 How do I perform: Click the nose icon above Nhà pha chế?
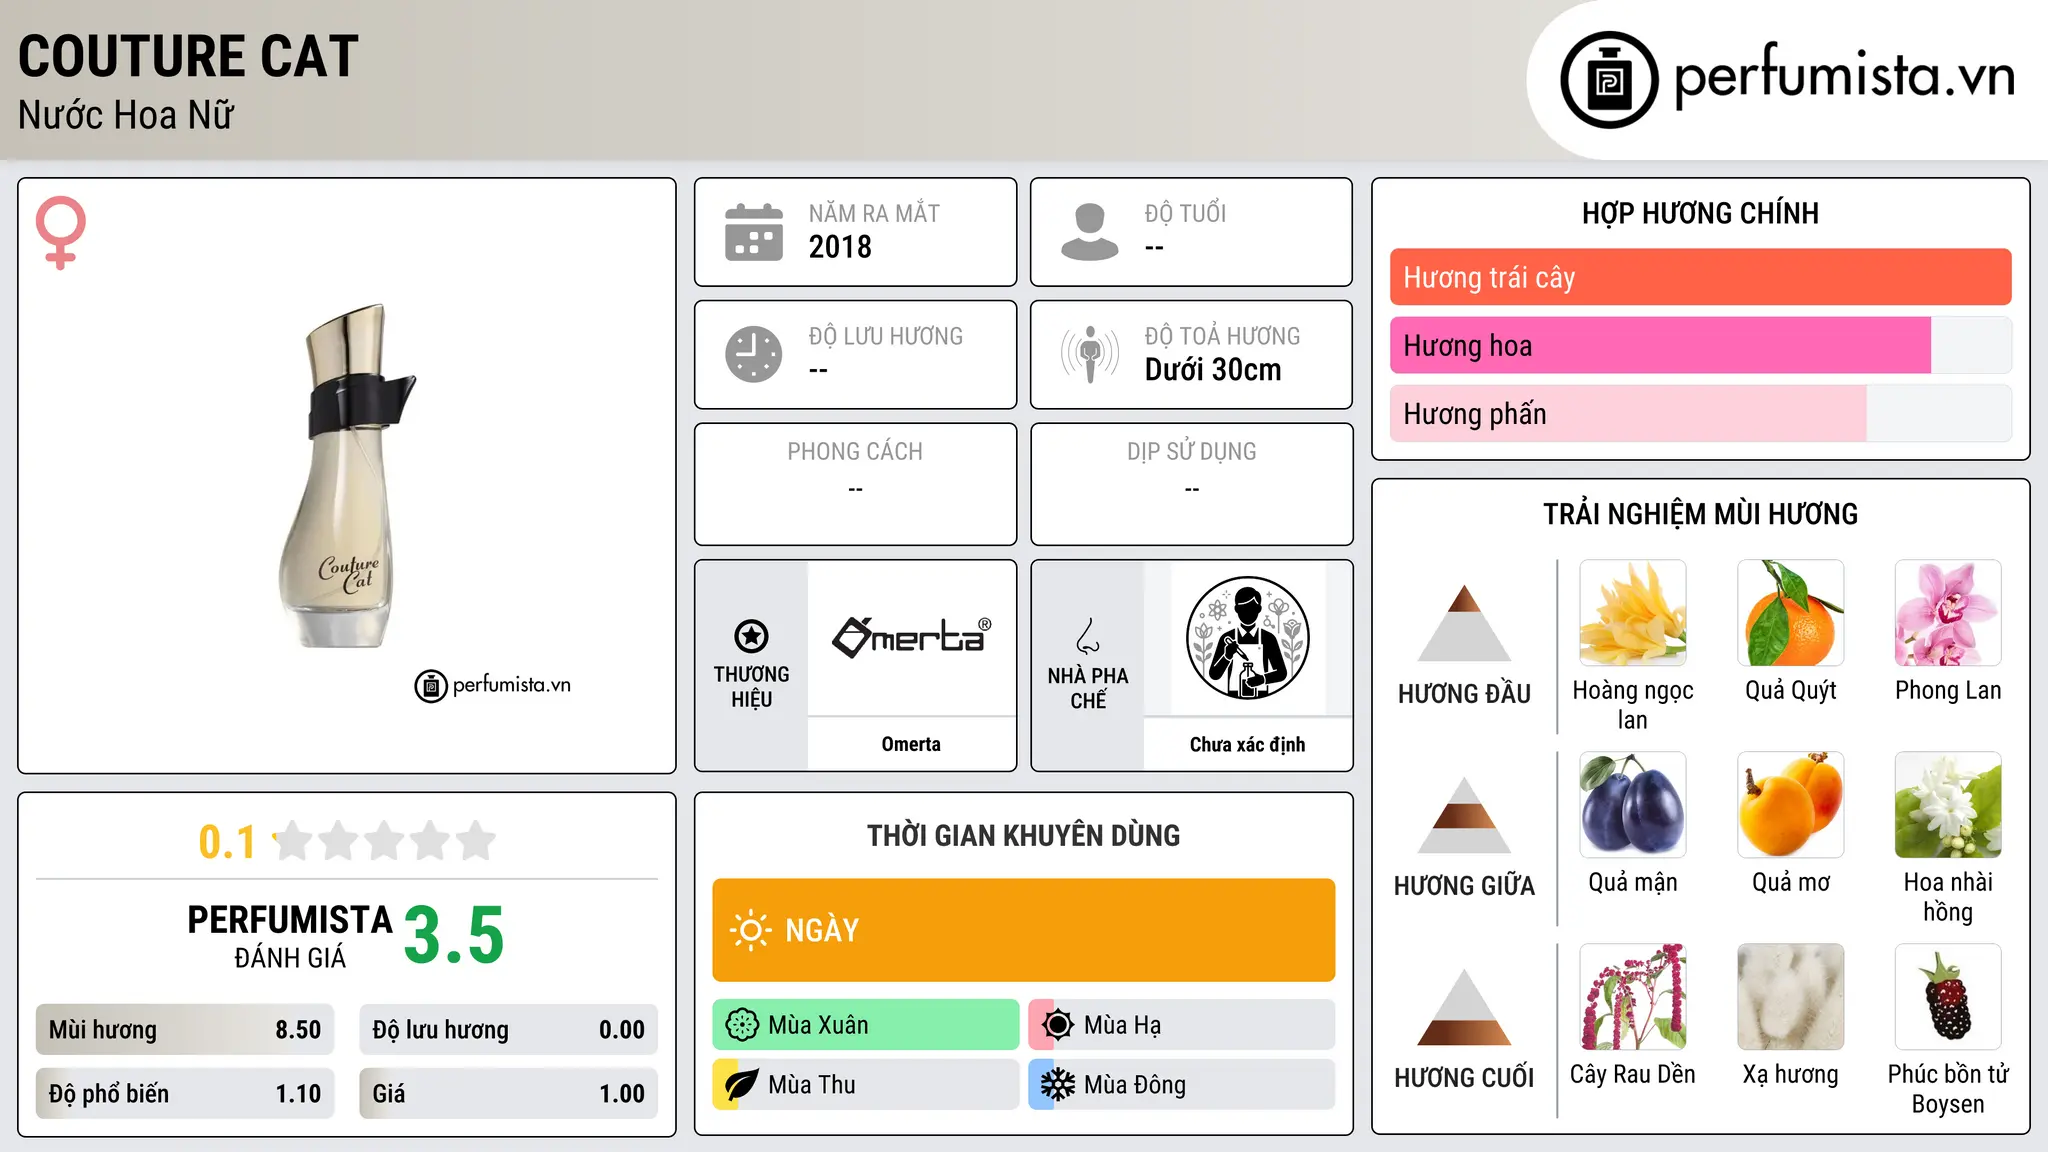coord(1088,636)
